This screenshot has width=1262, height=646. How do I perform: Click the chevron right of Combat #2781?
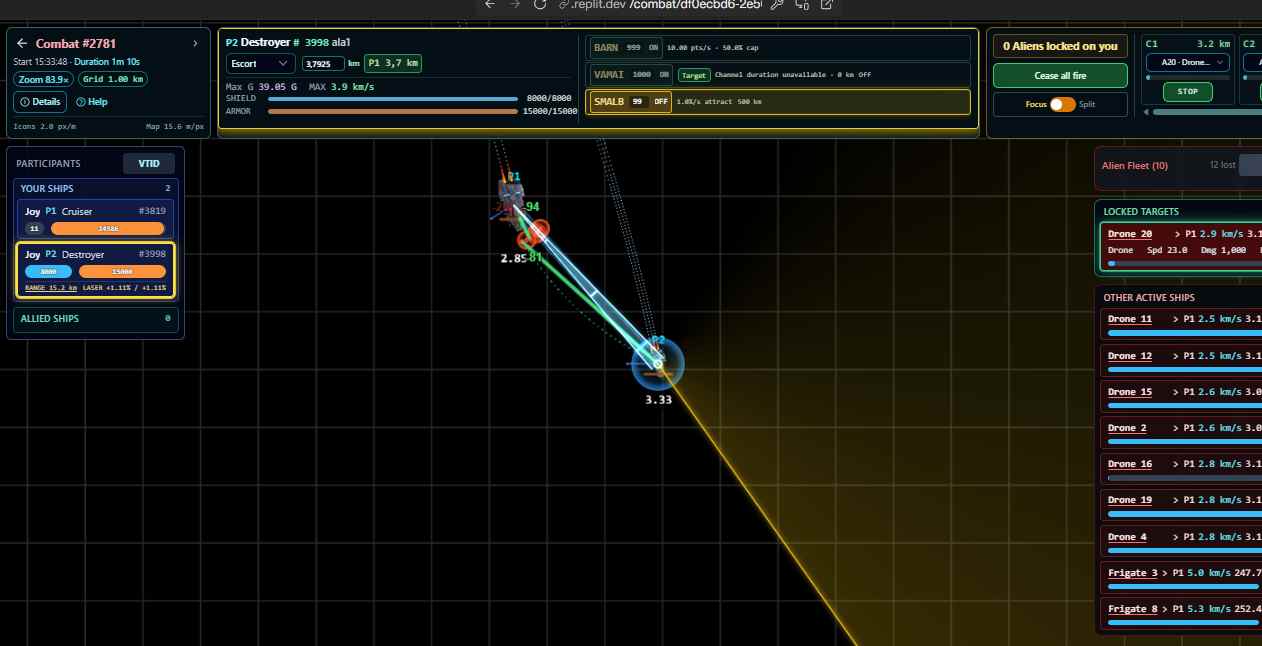coord(195,43)
